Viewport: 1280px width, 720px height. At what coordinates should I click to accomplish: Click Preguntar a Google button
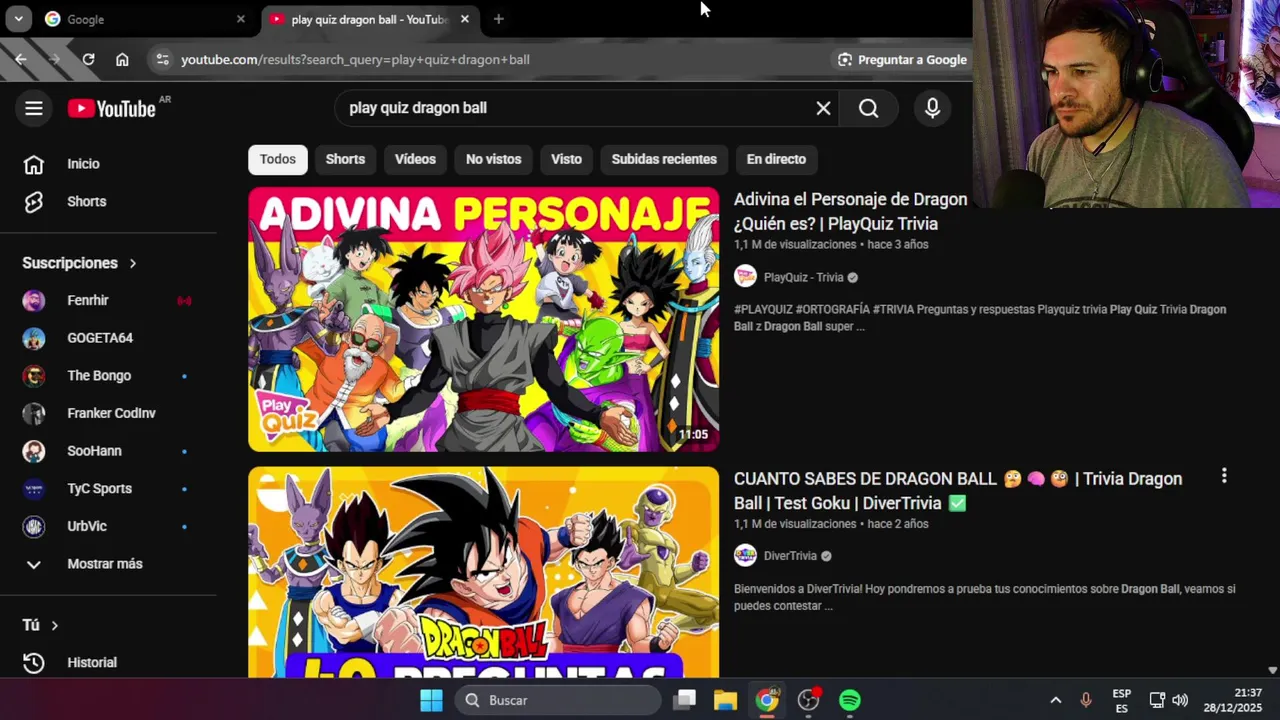click(x=902, y=60)
